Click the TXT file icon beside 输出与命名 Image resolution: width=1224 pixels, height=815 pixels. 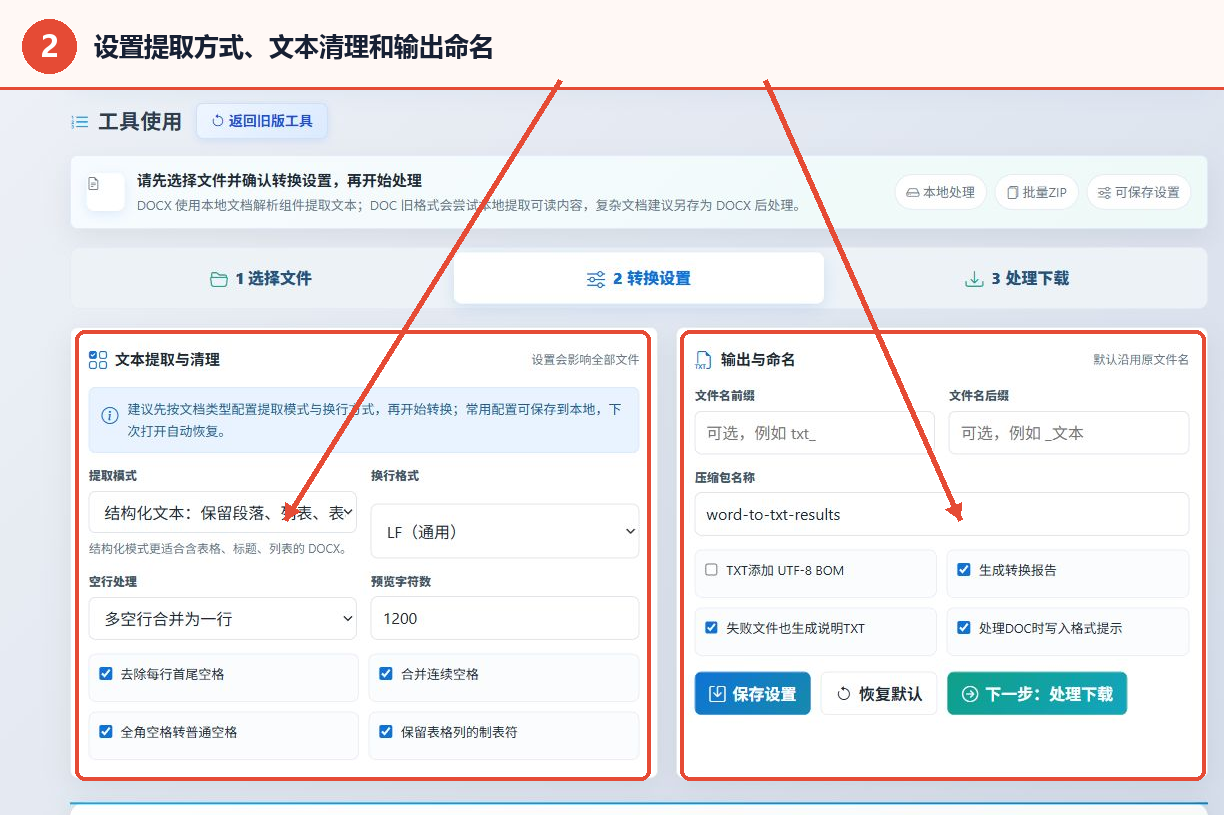703,360
